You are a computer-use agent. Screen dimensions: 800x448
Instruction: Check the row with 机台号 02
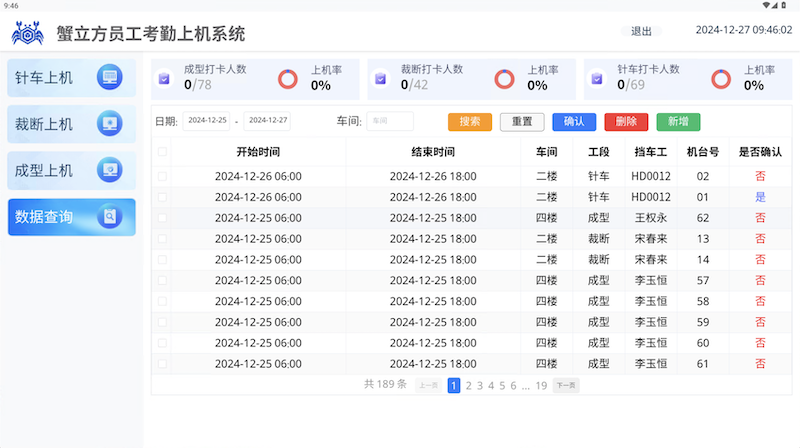(x=162, y=176)
